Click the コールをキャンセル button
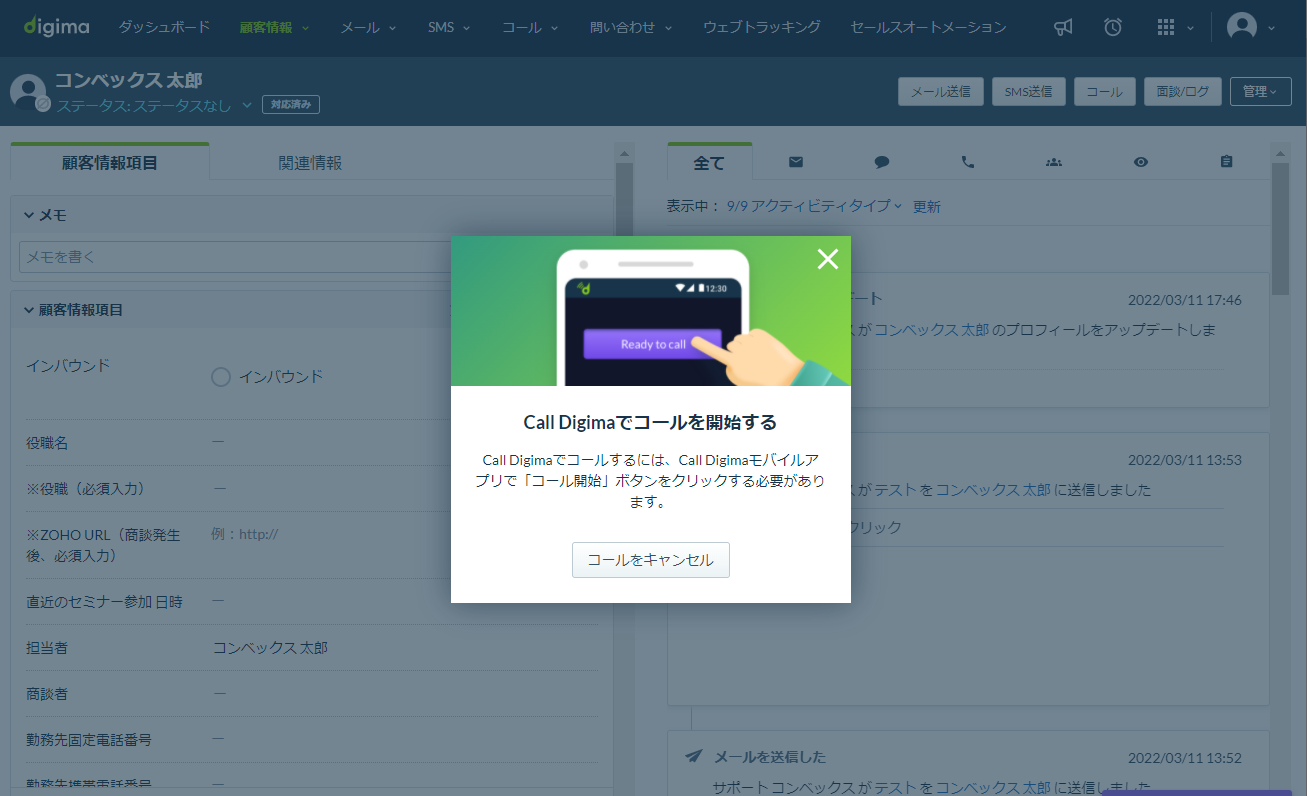This screenshot has width=1307, height=796. 651,560
